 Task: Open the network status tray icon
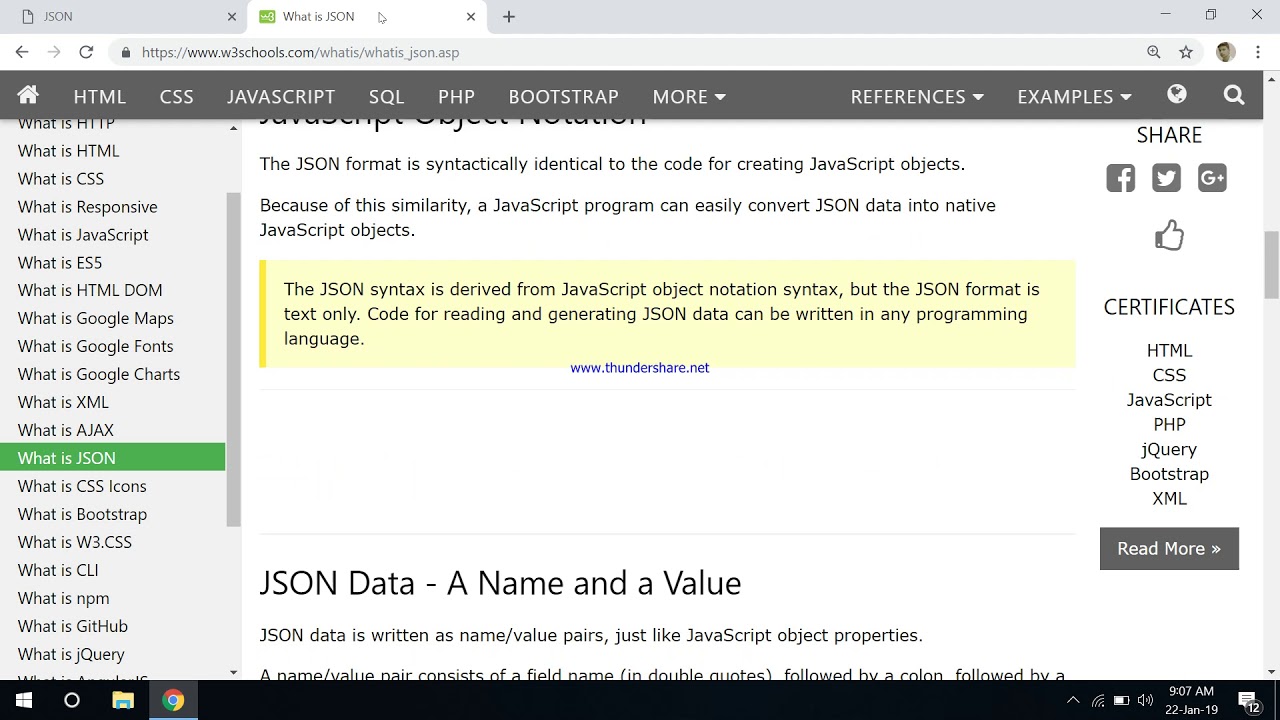1098,700
